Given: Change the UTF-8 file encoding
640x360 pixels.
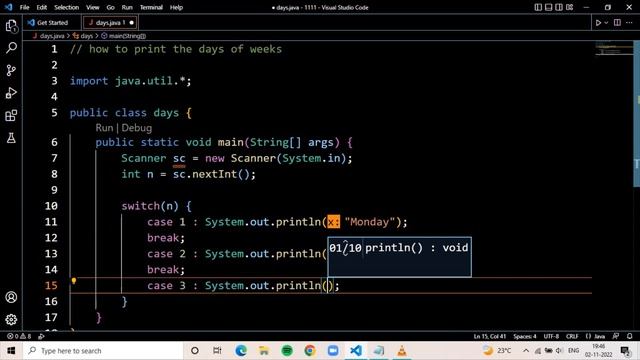Looking at the screenshot, I should pos(551,336).
